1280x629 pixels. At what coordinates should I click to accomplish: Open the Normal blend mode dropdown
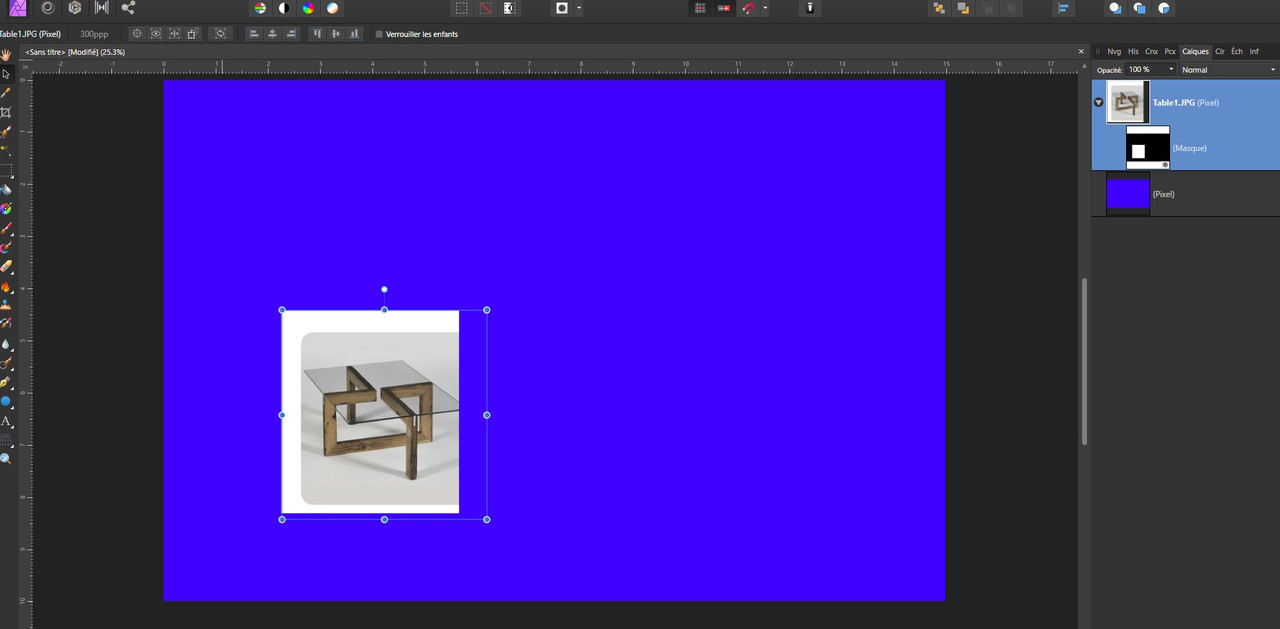pyautogui.click(x=1228, y=70)
